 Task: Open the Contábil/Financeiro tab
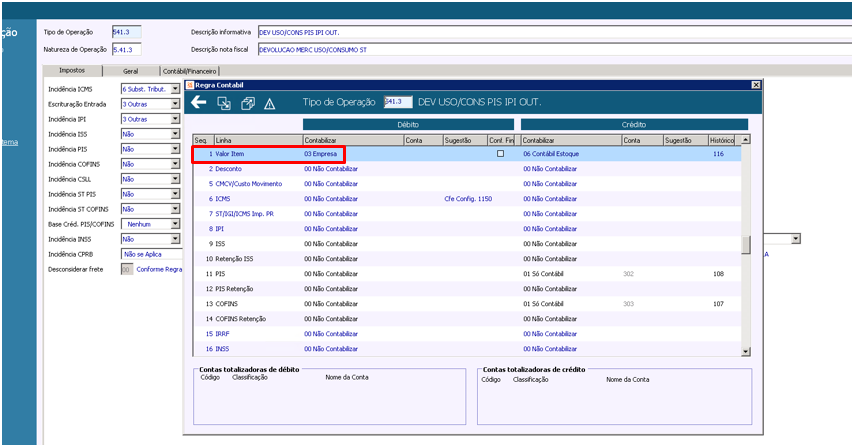[190, 71]
